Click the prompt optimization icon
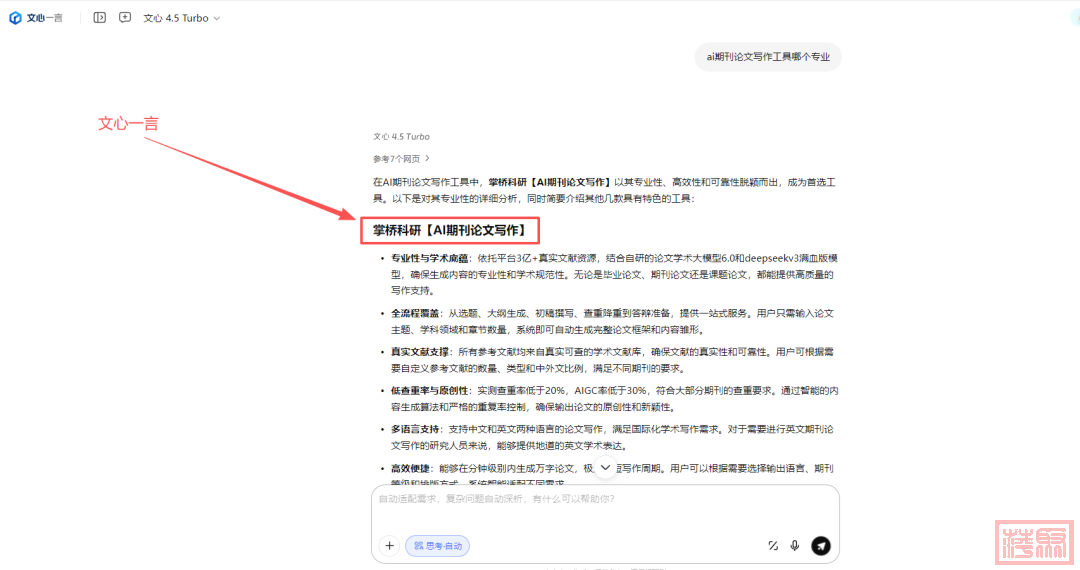This screenshot has height=570, width=1080. click(773, 546)
